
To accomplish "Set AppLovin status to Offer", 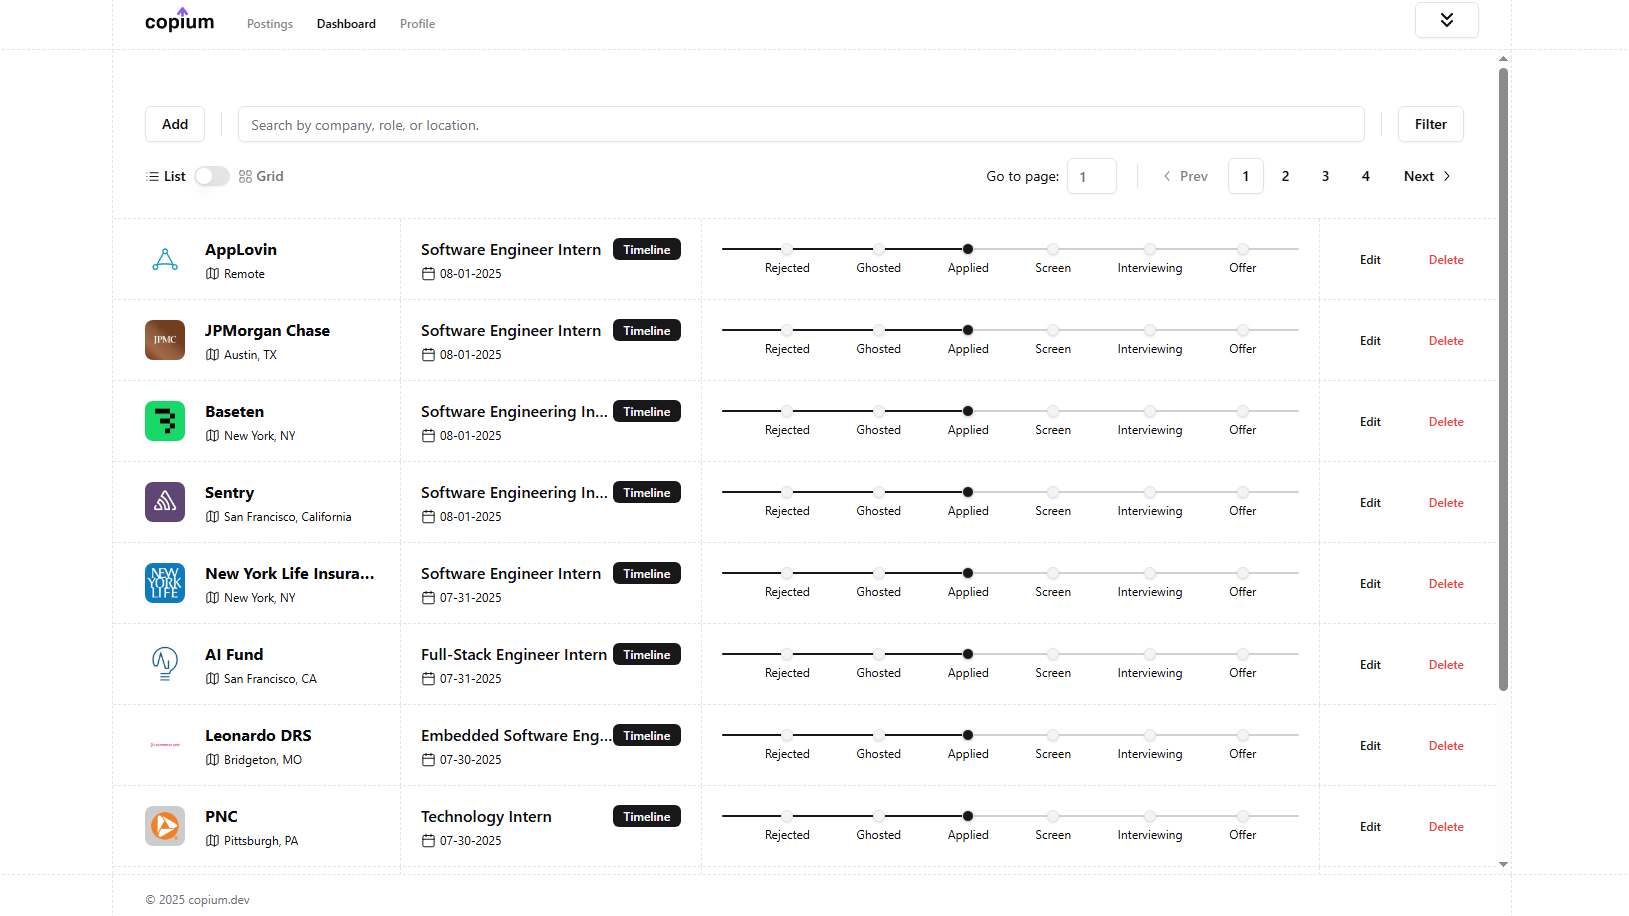I will pyautogui.click(x=1242, y=249).
